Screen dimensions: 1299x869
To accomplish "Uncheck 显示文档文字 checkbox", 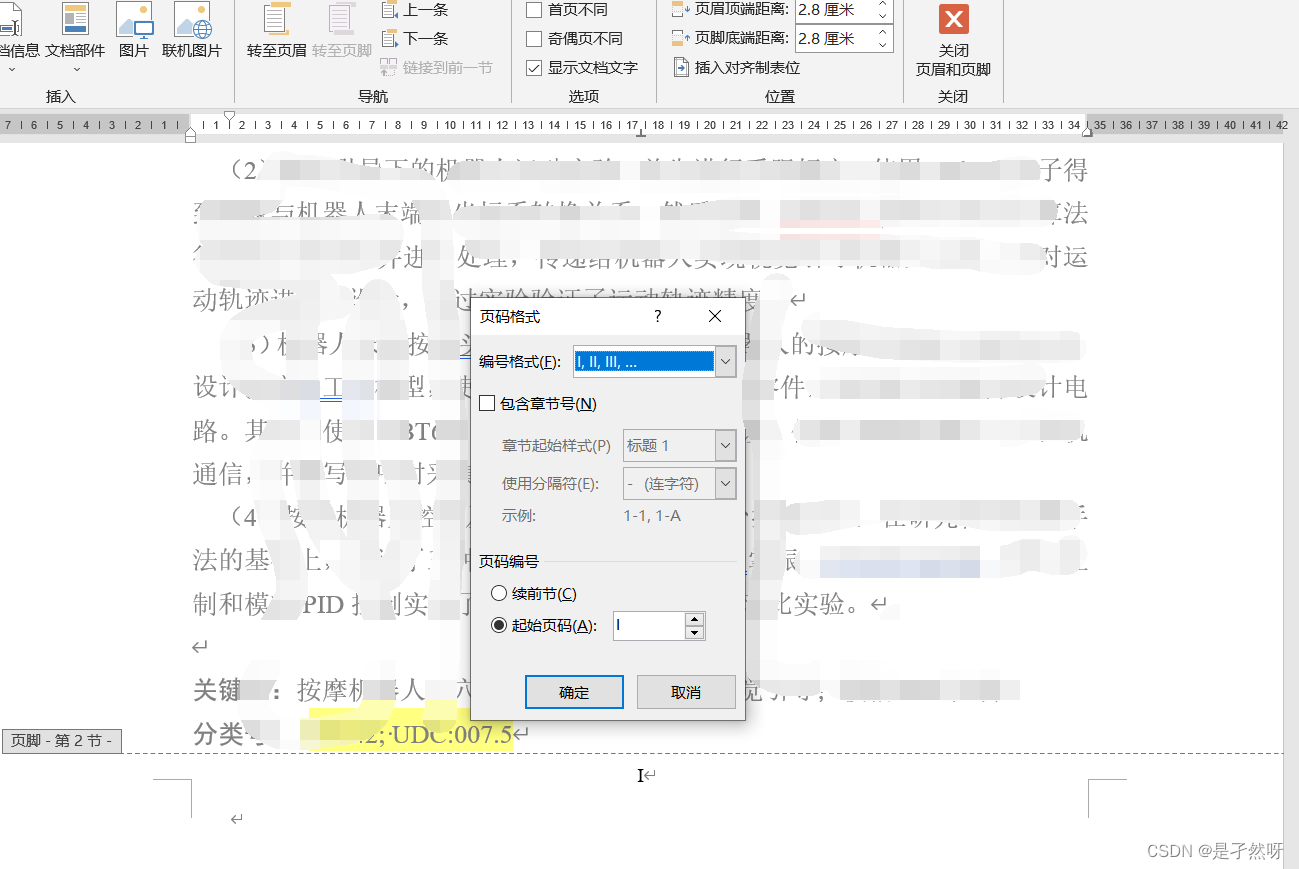I will [x=534, y=68].
